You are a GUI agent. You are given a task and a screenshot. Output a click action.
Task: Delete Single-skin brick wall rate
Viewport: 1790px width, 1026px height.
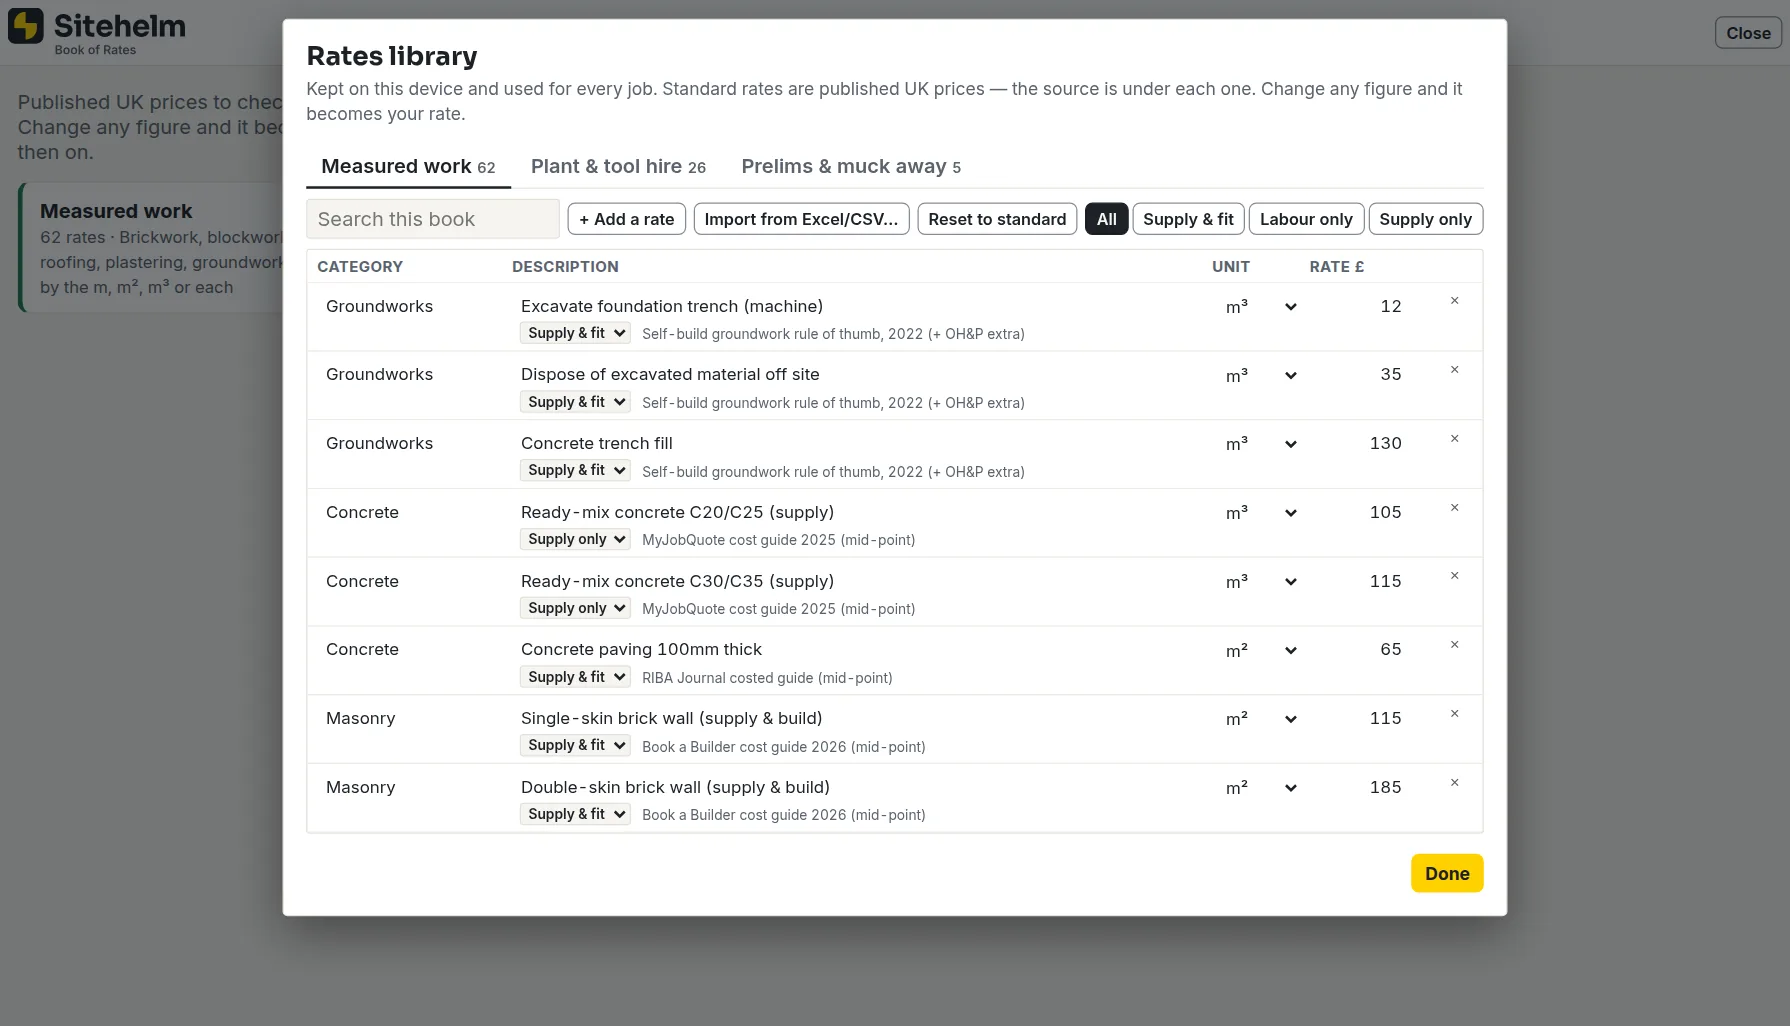coord(1454,714)
